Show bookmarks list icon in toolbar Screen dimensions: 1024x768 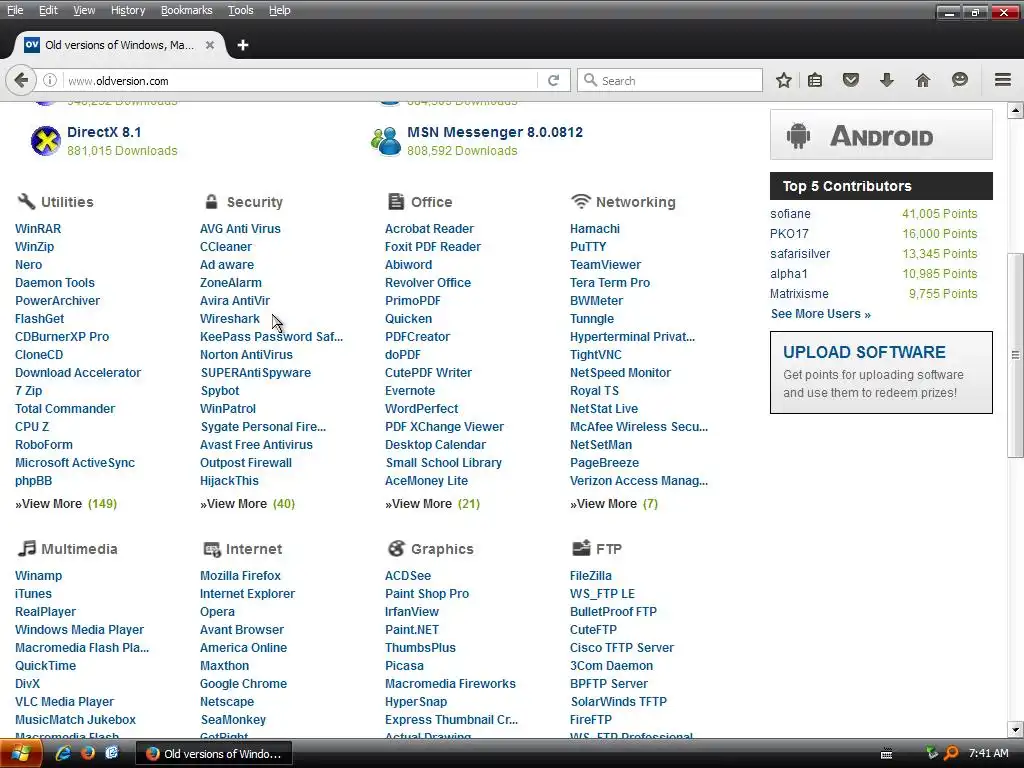[x=814, y=80]
